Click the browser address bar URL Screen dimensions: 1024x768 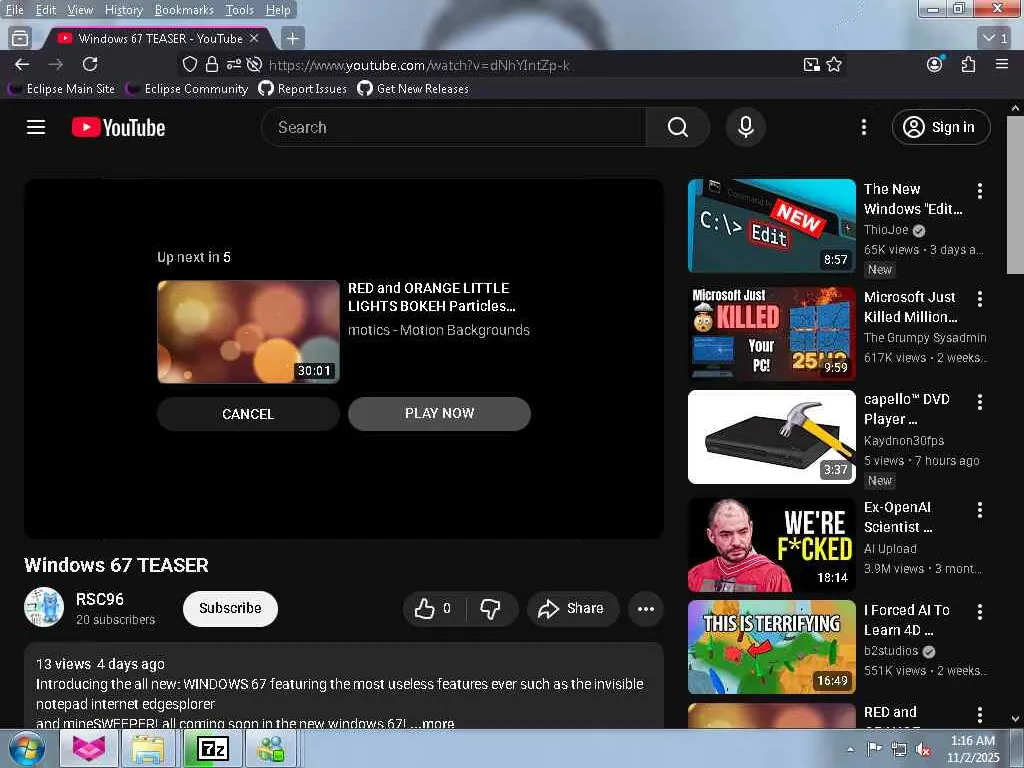[x=419, y=65]
